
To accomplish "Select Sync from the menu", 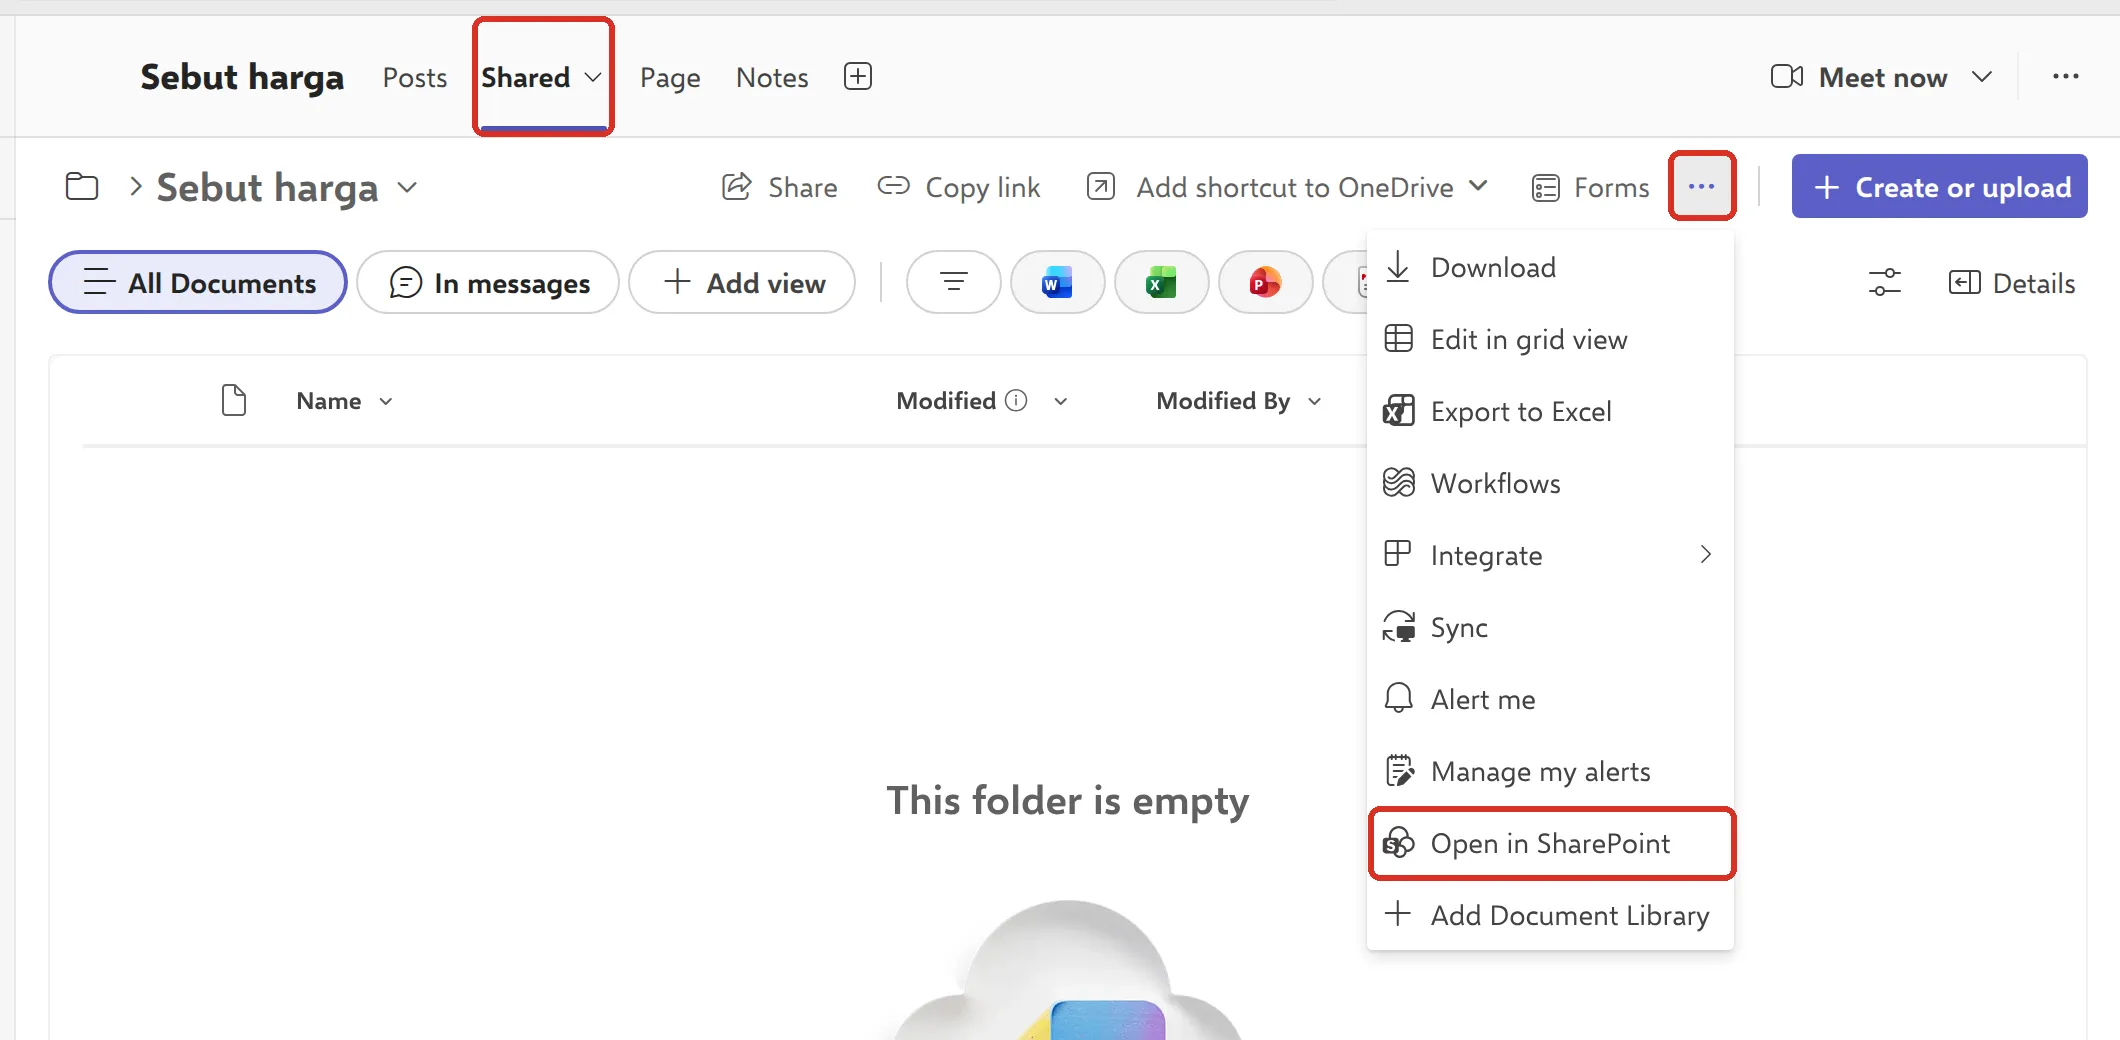I will (x=1550, y=627).
